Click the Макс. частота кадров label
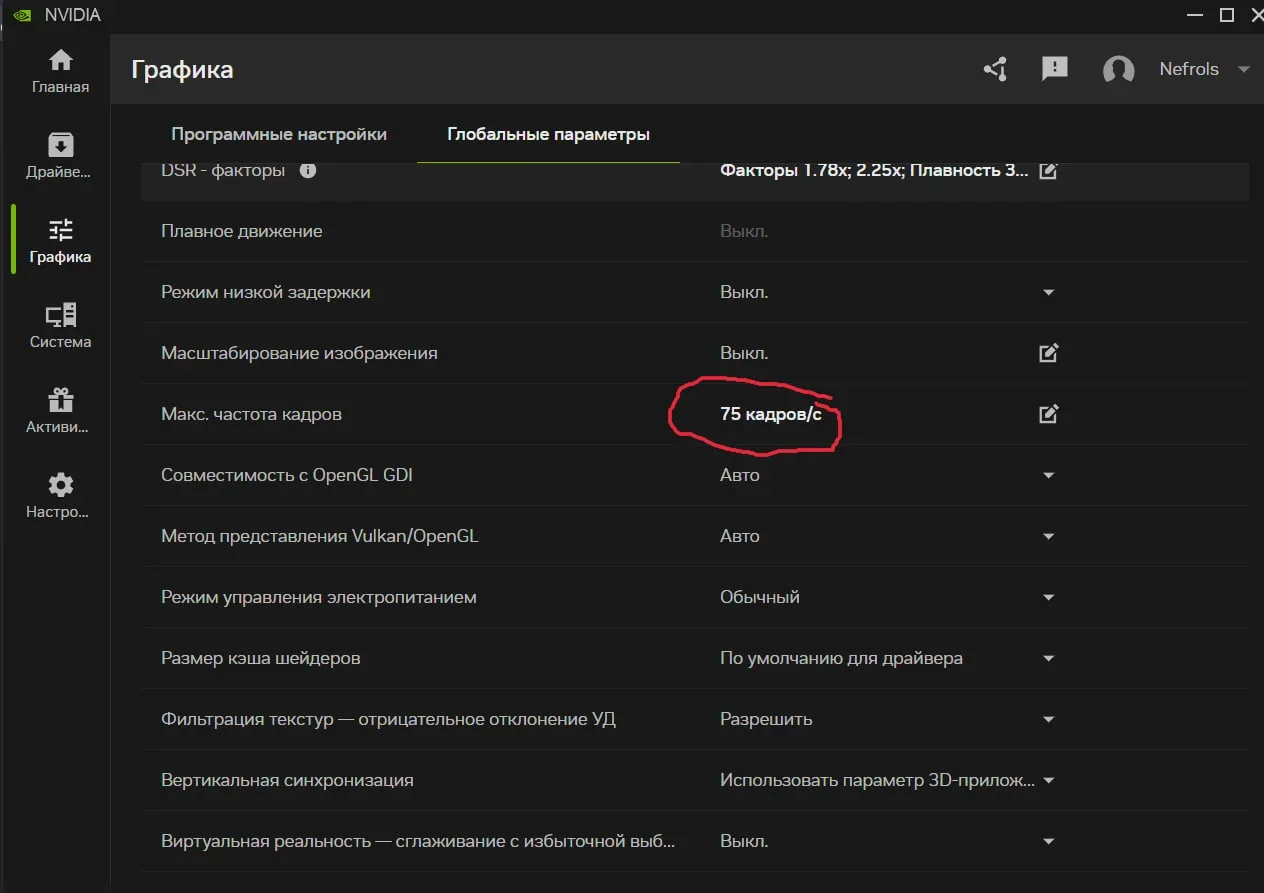Screen dimensions: 1264x893 pyautogui.click(x=251, y=414)
